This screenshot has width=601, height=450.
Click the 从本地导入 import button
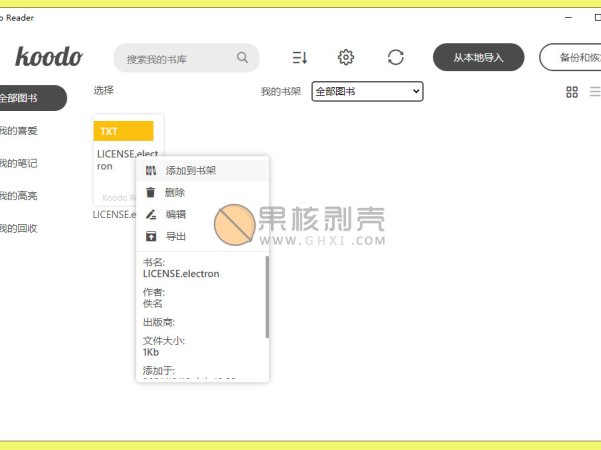pyautogui.click(x=478, y=57)
